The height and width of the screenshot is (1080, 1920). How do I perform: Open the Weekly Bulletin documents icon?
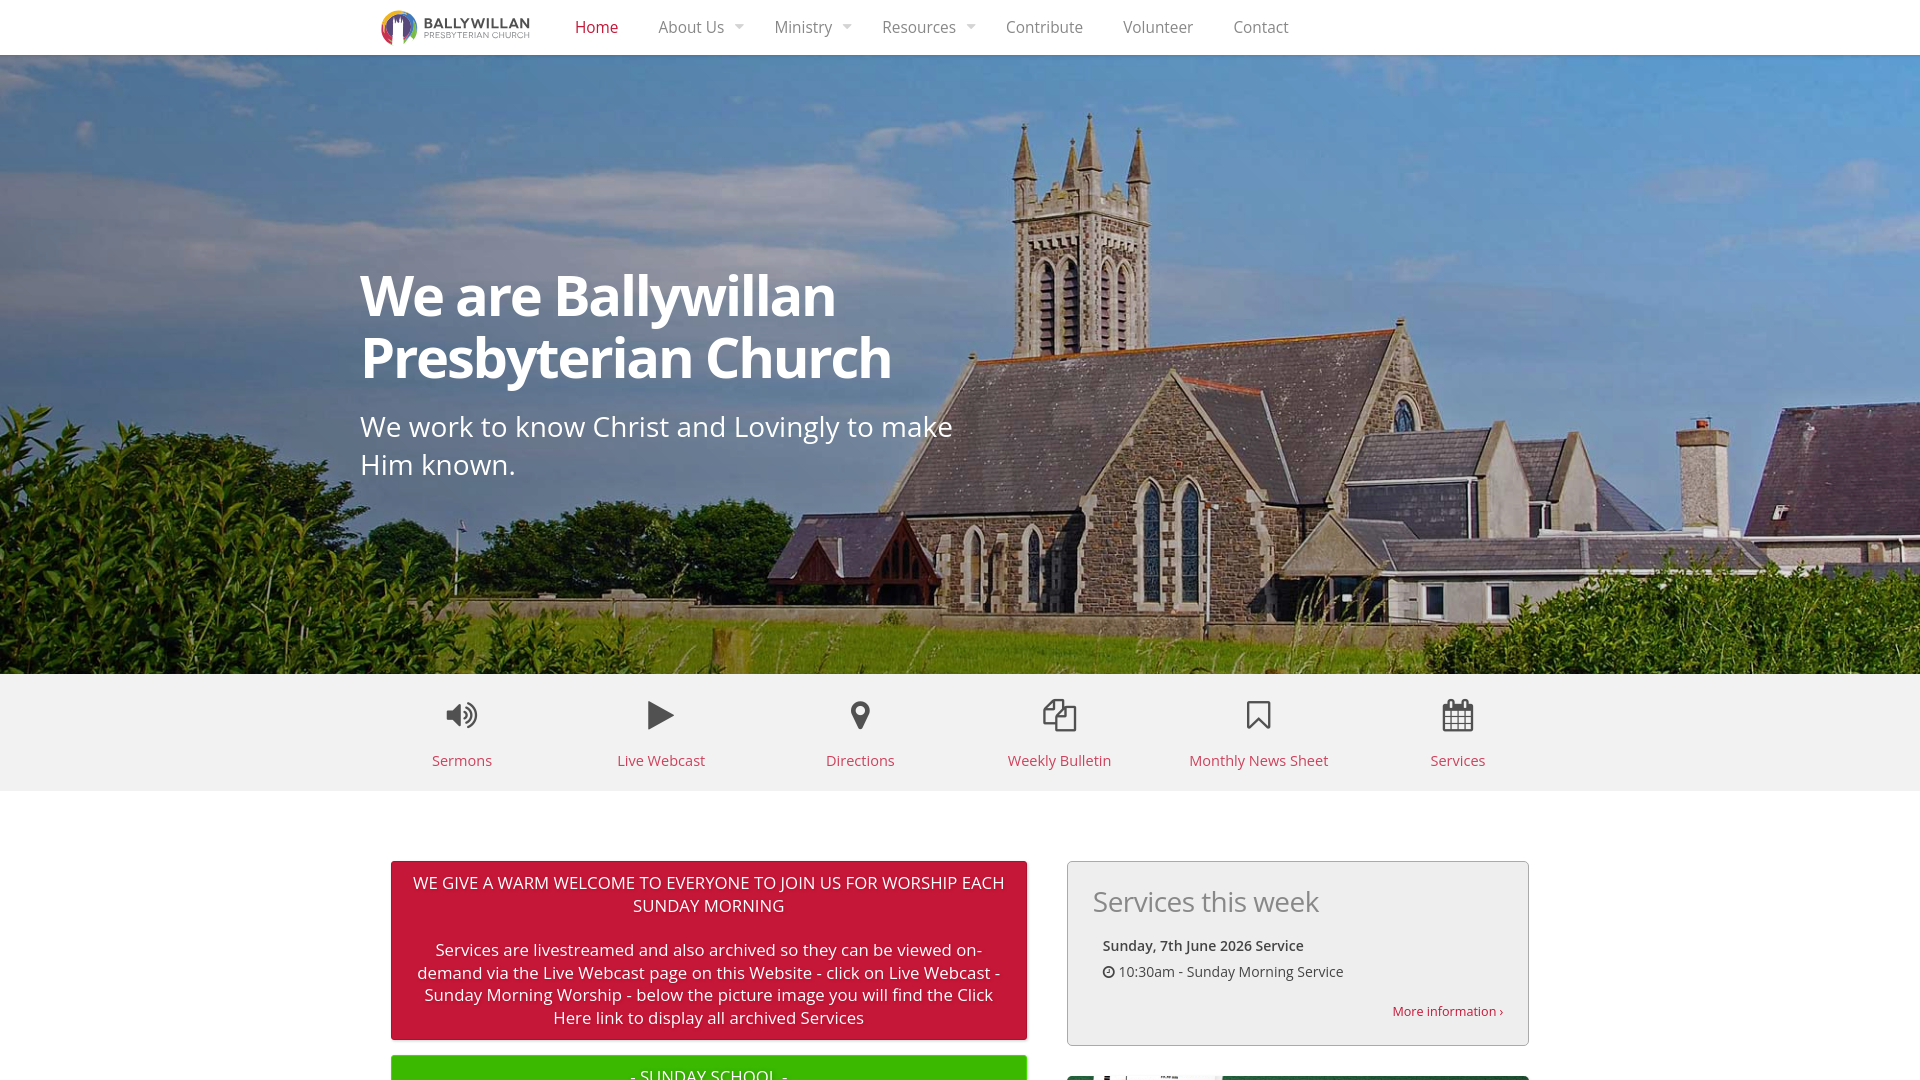(x=1059, y=715)
